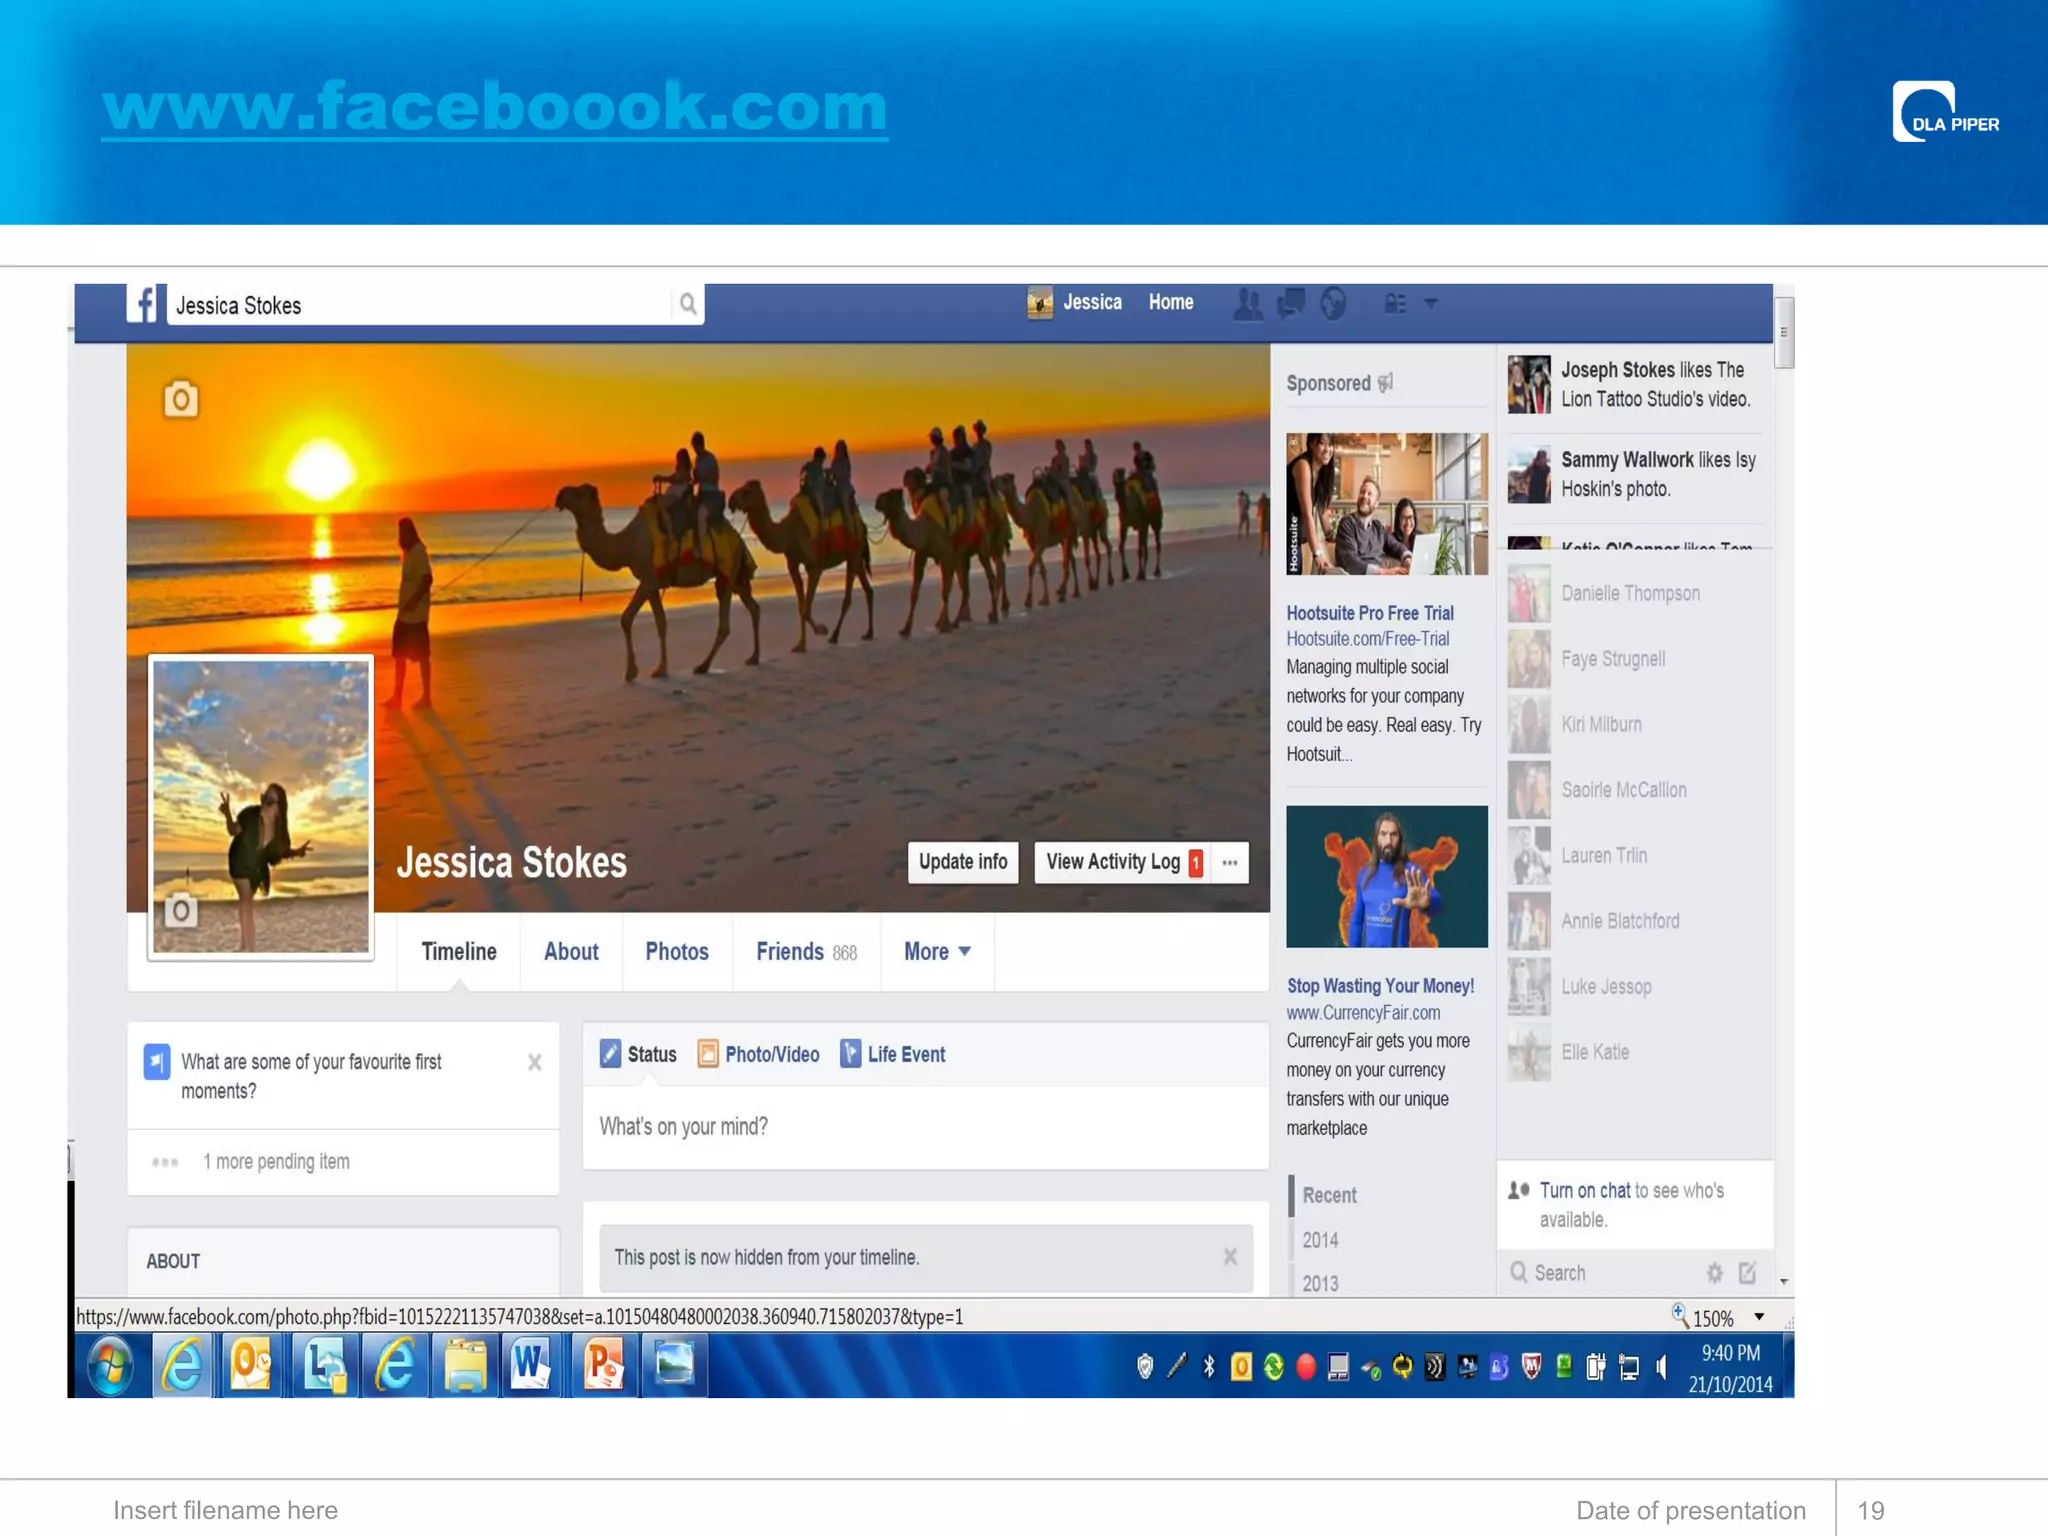
Task: Select the Life Event composer option
Action: pyautogui.click(x=892, y=1054)
